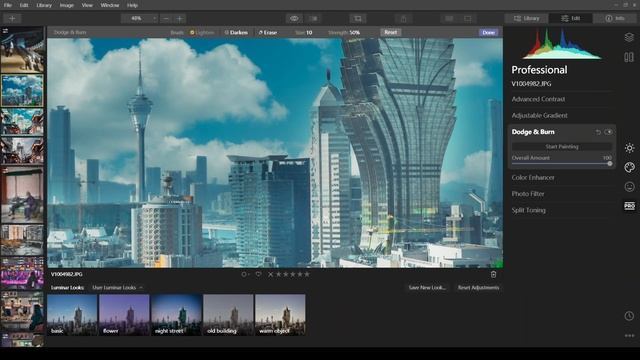This screenshot has height=360, width=640.
Task: Click the Reset button in brush bar
Action: pyautogui.click(x=391, y=32)
